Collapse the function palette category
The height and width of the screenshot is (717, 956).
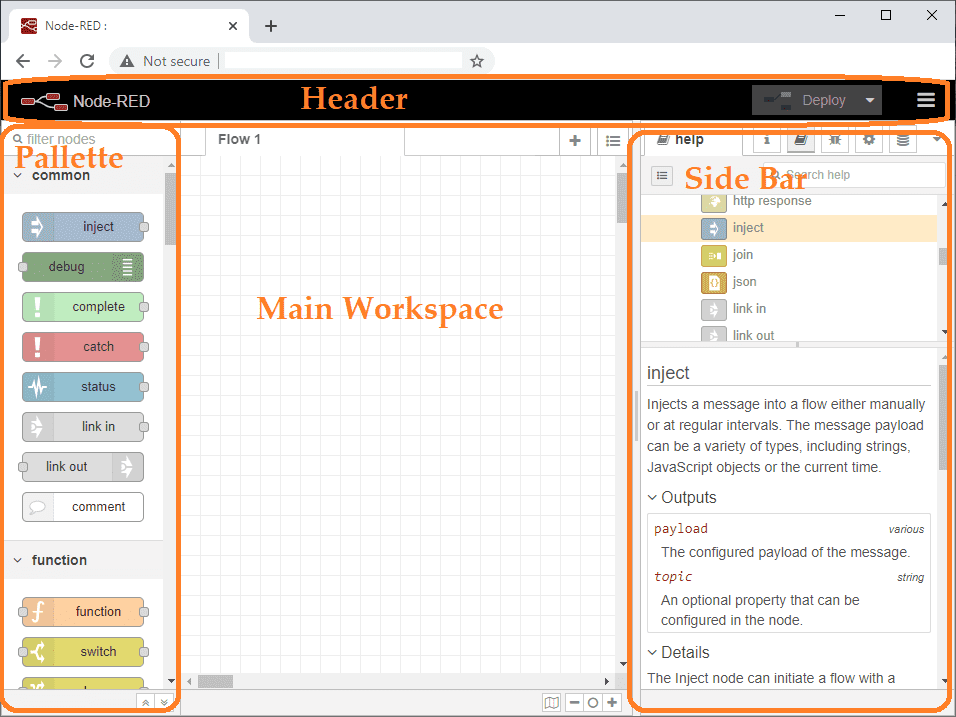pyautogui.click(x=18, y=560)
